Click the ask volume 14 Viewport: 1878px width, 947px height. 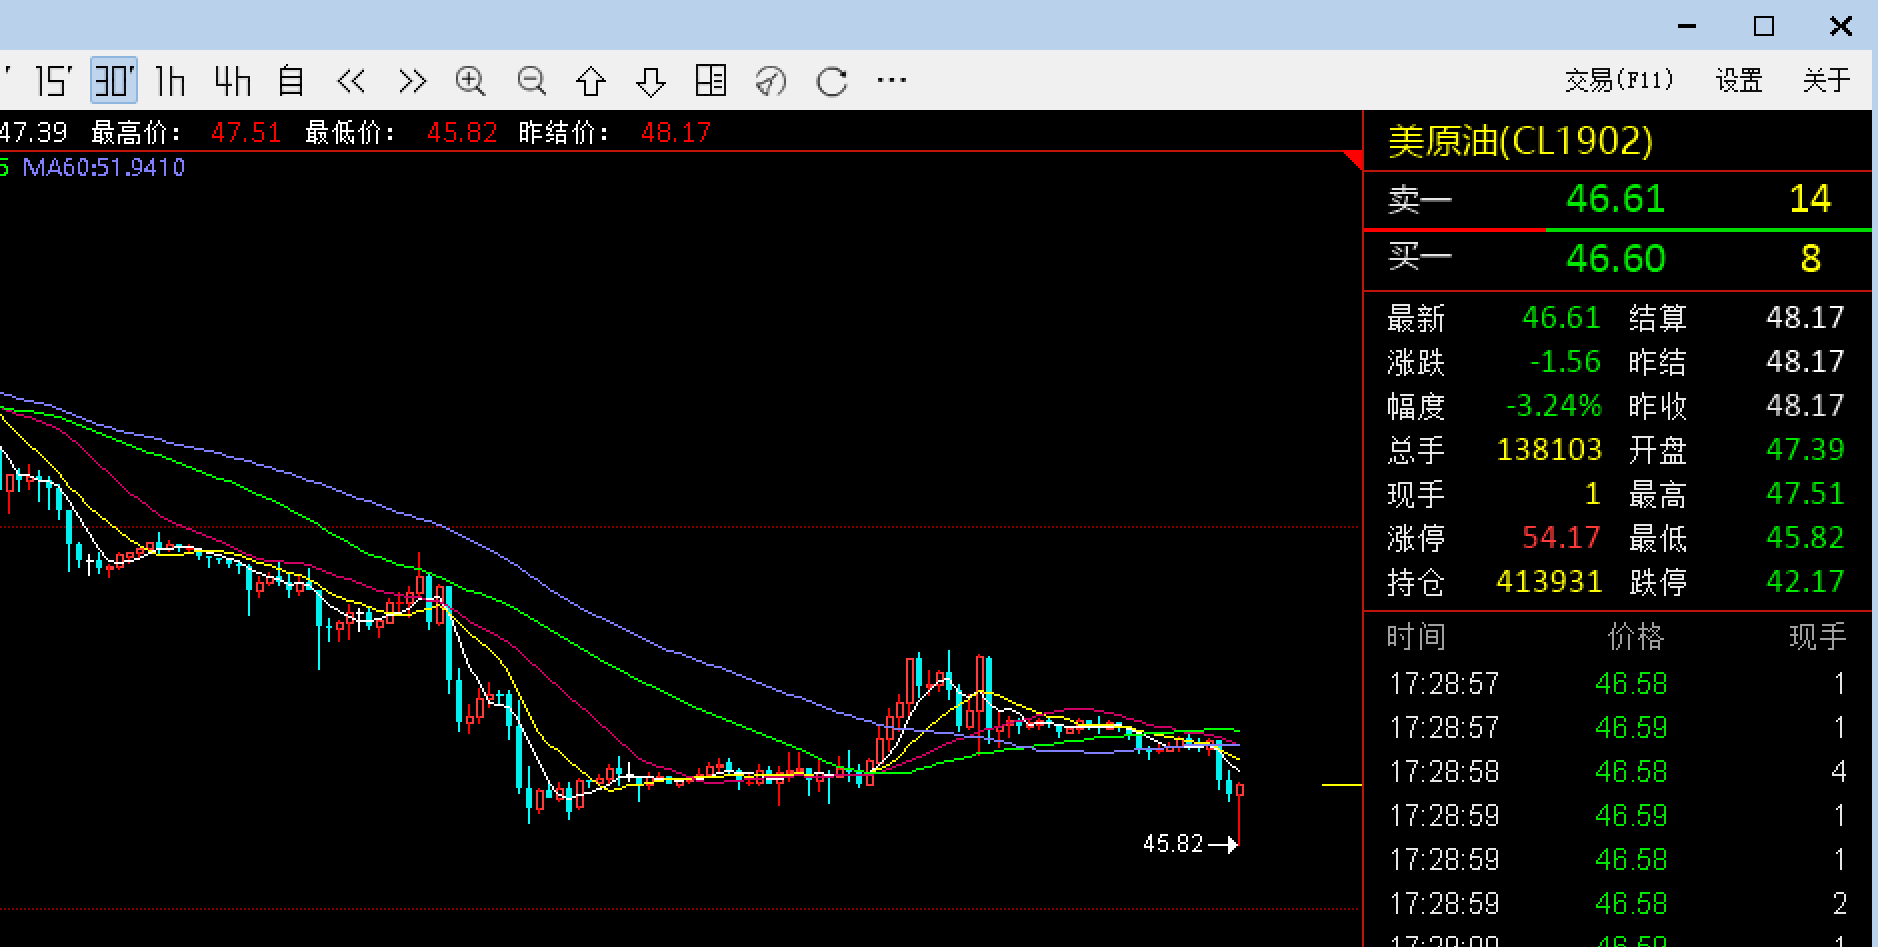click(1810, 199)
